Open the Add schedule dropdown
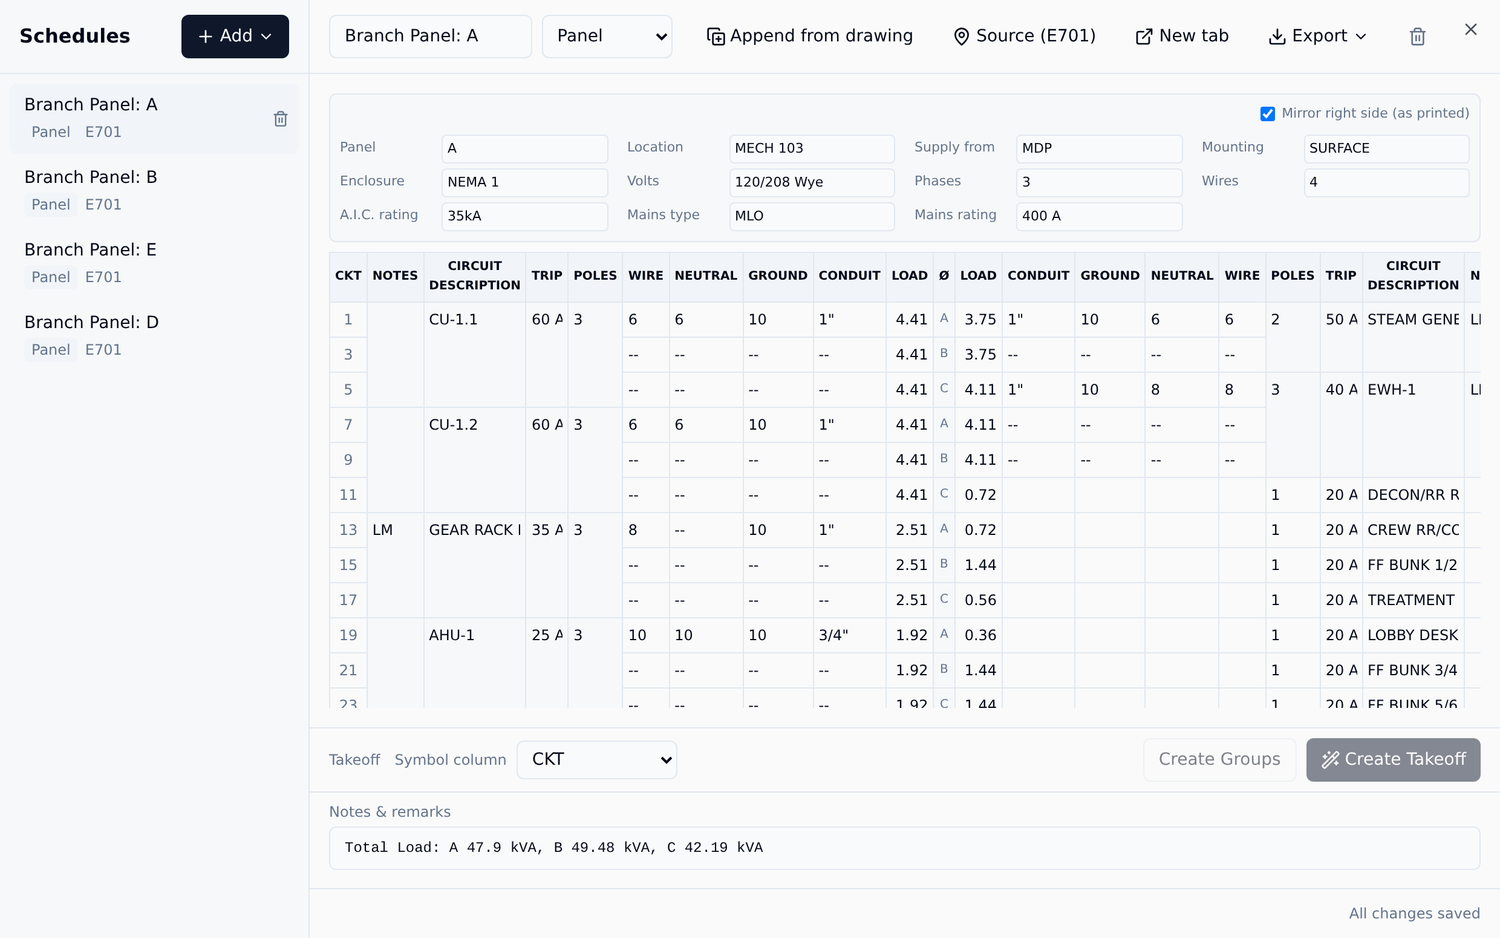 235,36
